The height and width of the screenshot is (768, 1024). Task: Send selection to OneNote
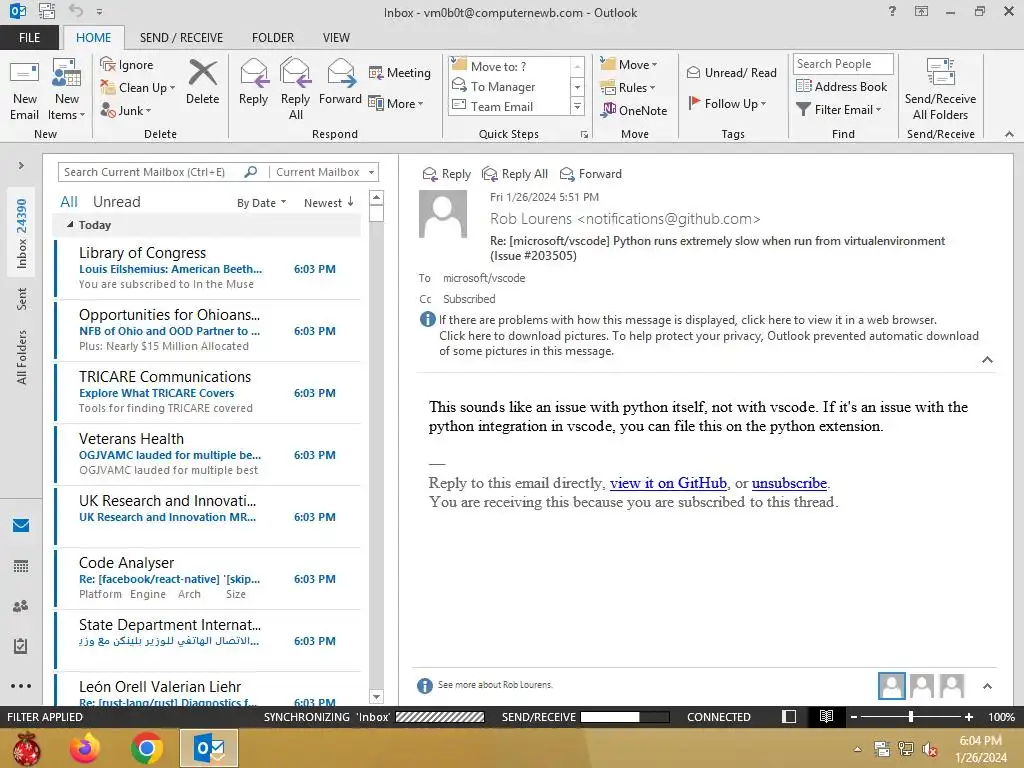pyautogui.click(x=634, y=110)
